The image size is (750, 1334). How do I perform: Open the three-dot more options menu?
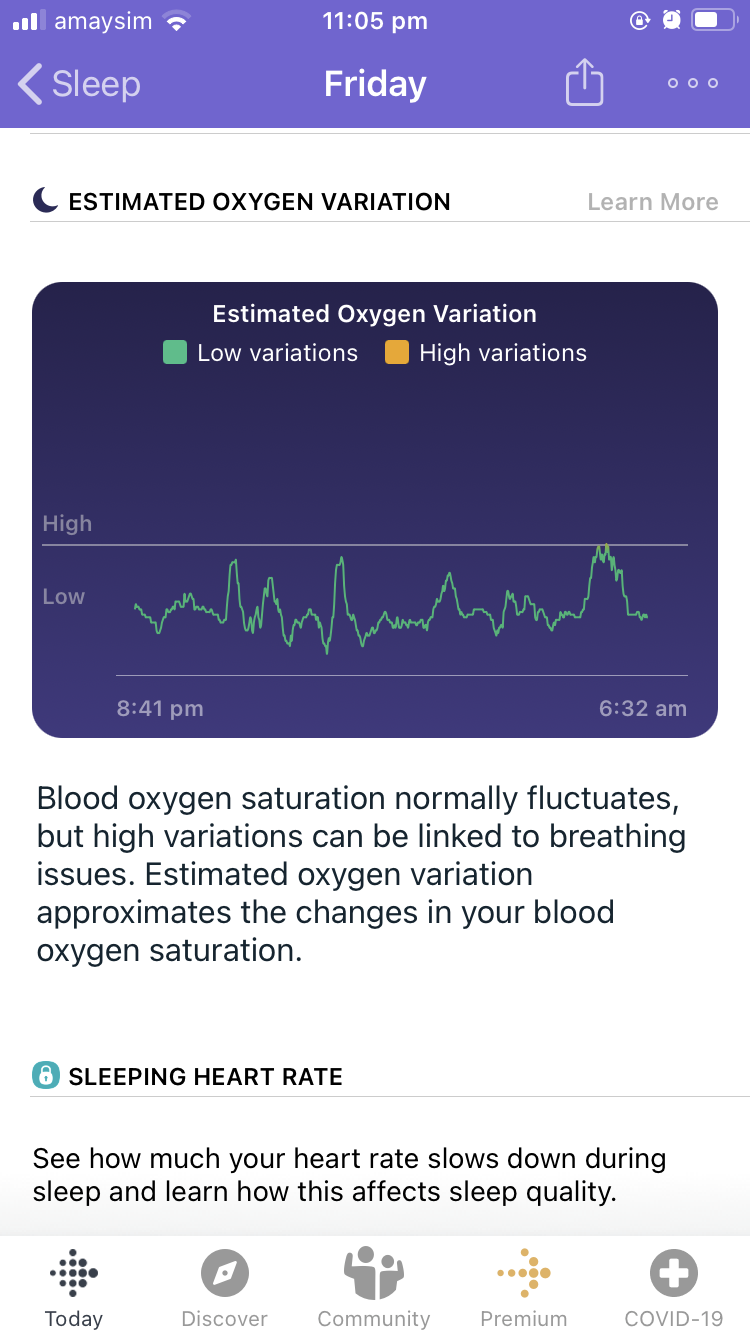point(693,83)
